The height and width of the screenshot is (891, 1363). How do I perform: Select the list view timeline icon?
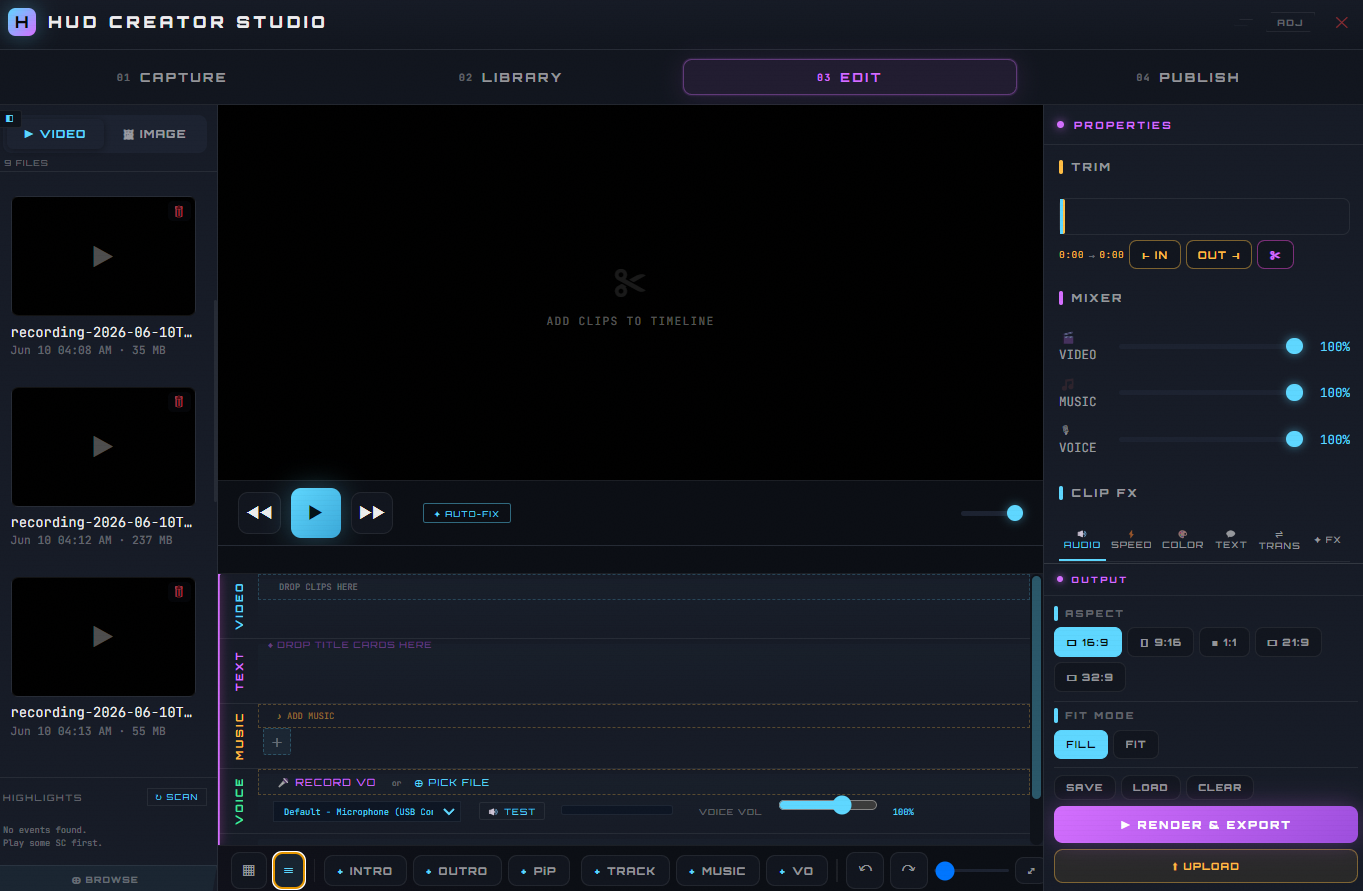click(x=289, y=871)
